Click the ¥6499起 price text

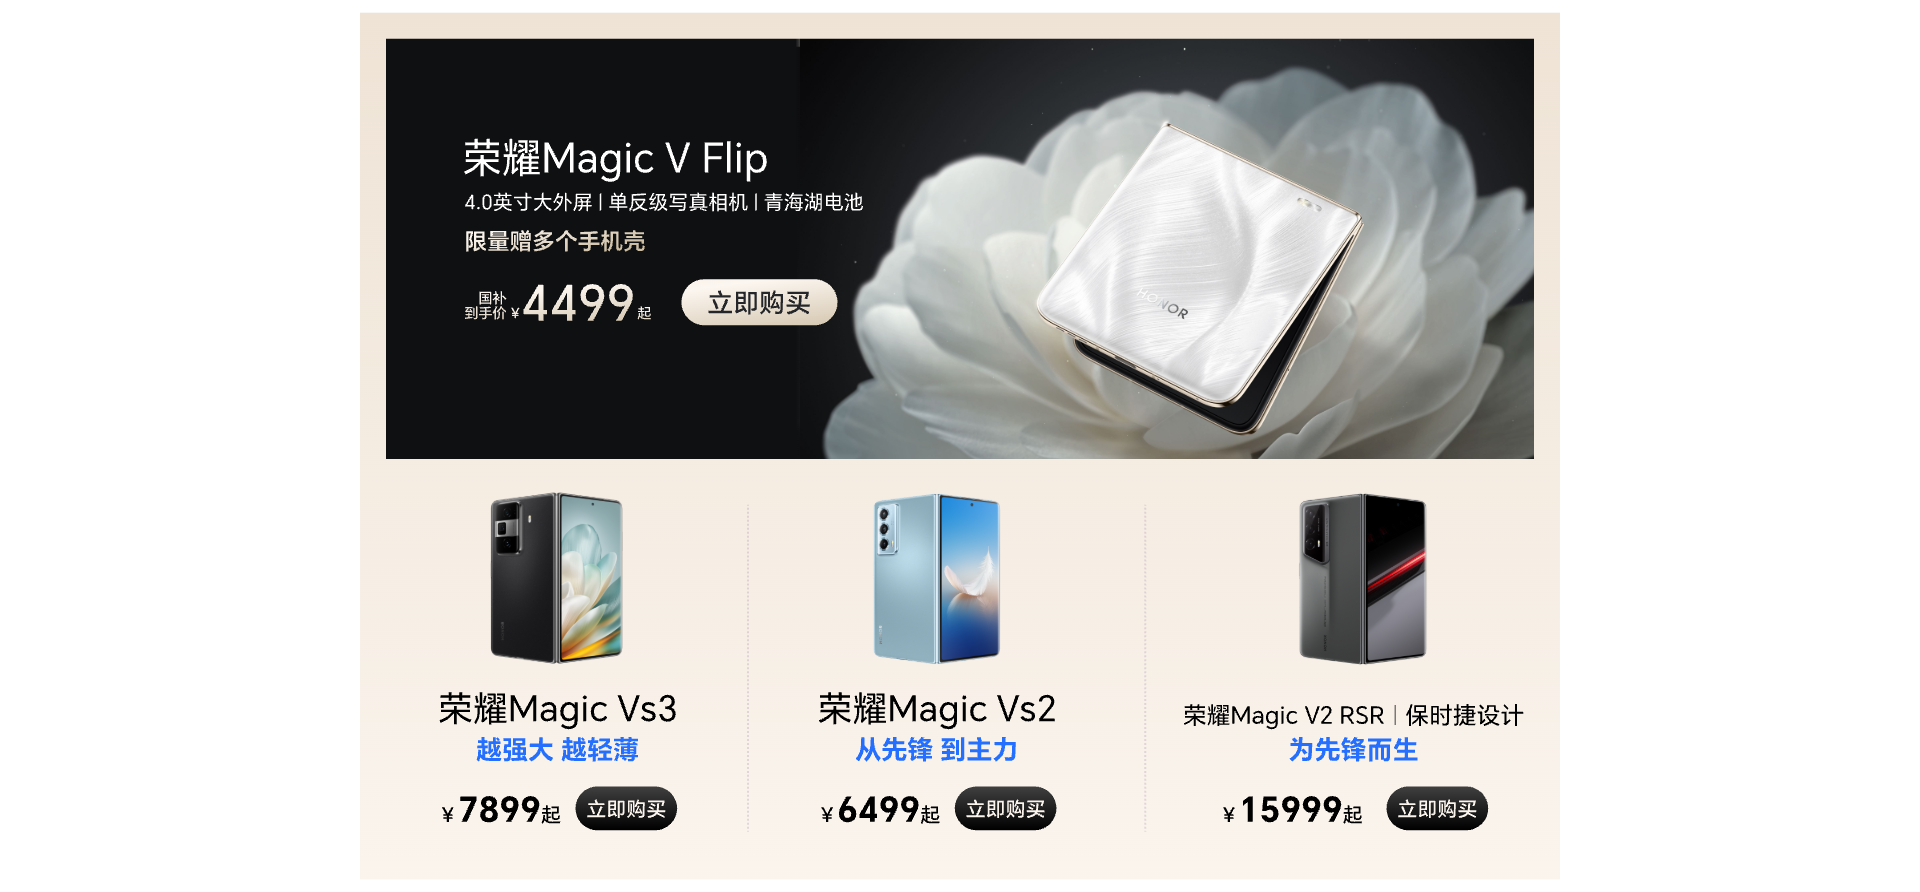point(880,810)
